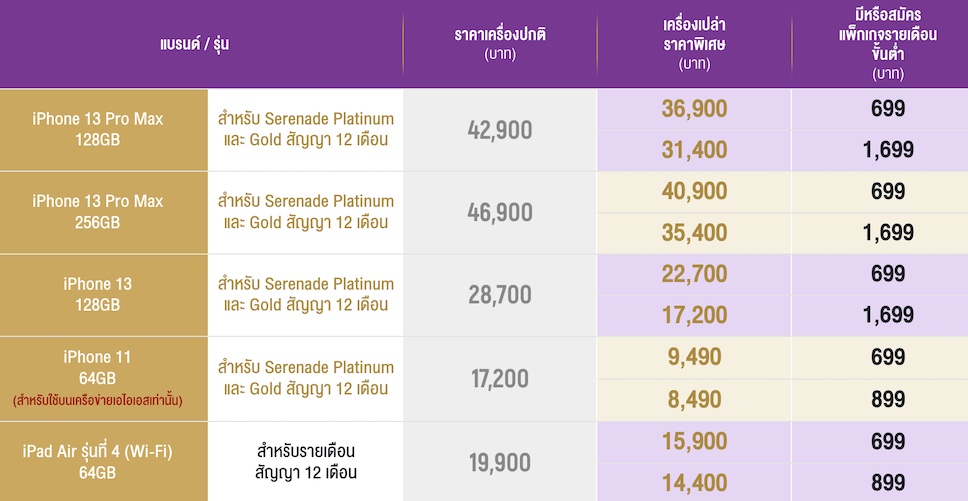The width and height of the screenshot is (968, 501).
Task: Click the สำหรับรายเดือน สัญญา 12 เดือน text
Action: point(306,461)
